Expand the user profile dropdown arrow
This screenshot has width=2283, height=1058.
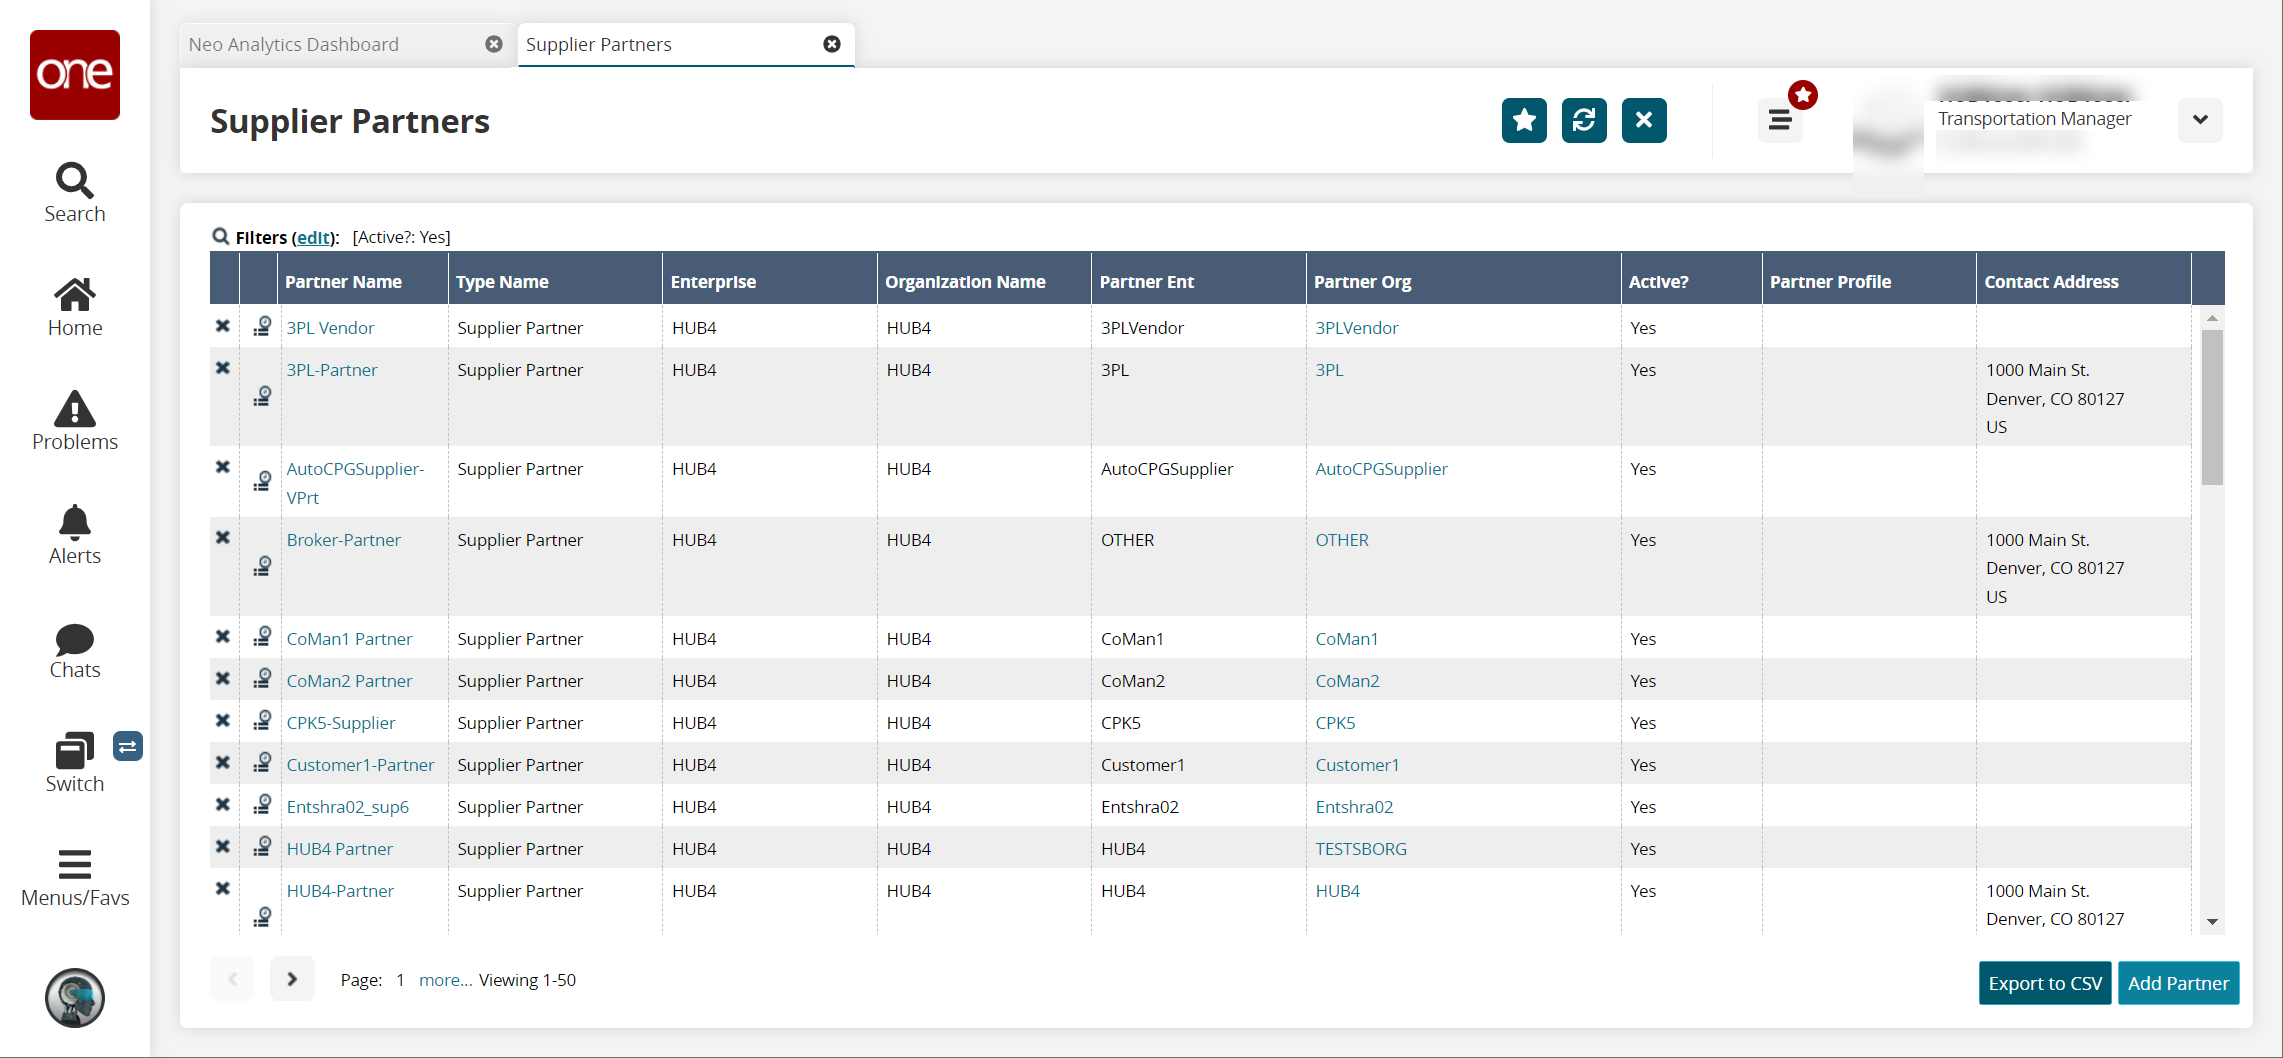2199,120
